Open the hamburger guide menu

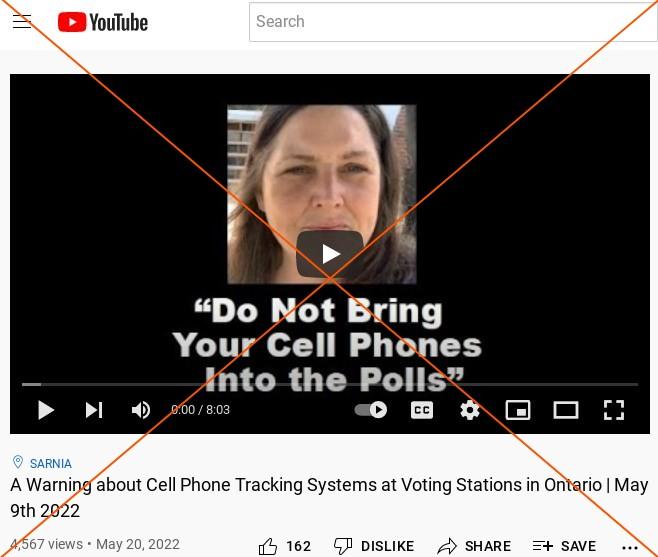click(x=22, y=21)
